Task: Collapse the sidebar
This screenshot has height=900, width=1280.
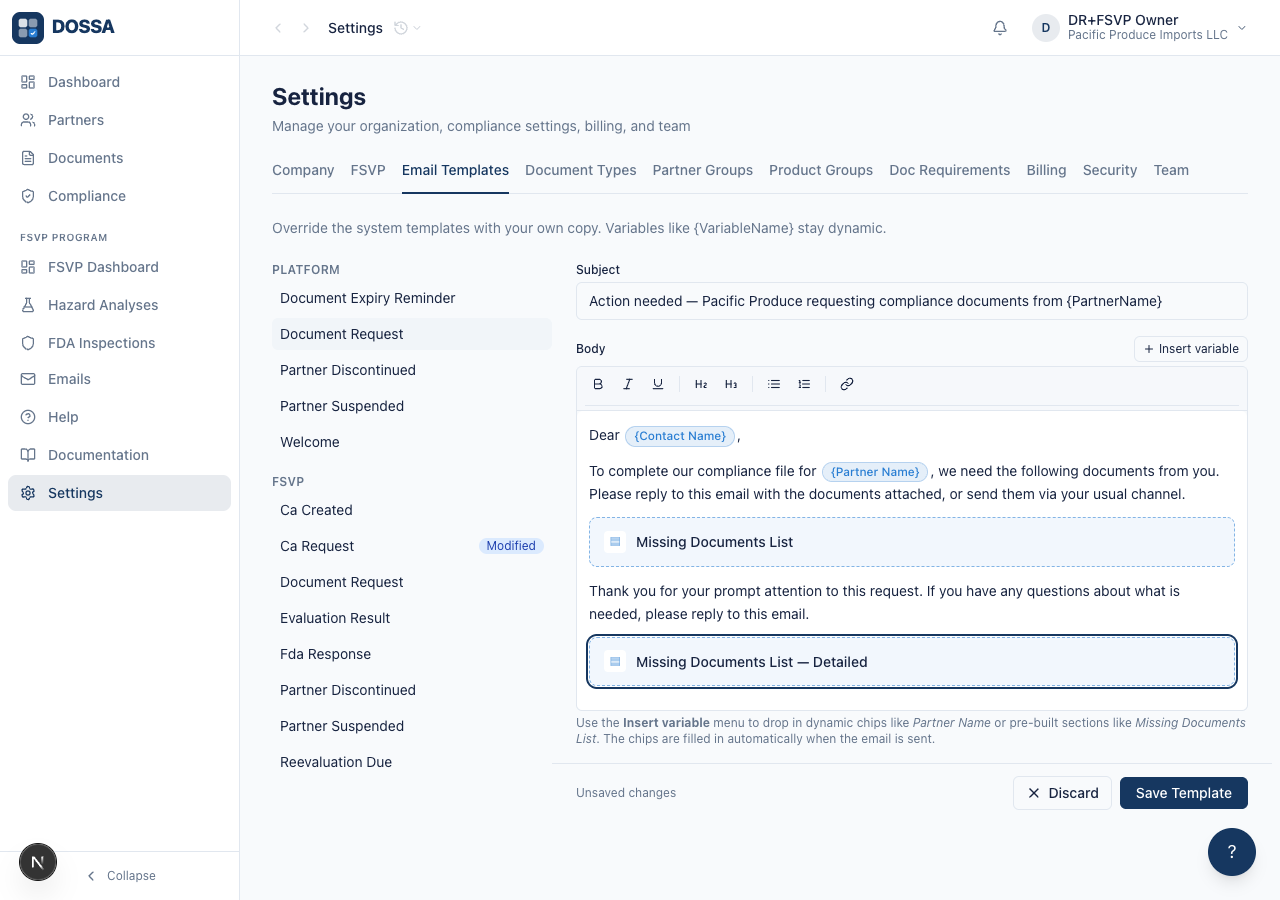Action: coord(120,876)
